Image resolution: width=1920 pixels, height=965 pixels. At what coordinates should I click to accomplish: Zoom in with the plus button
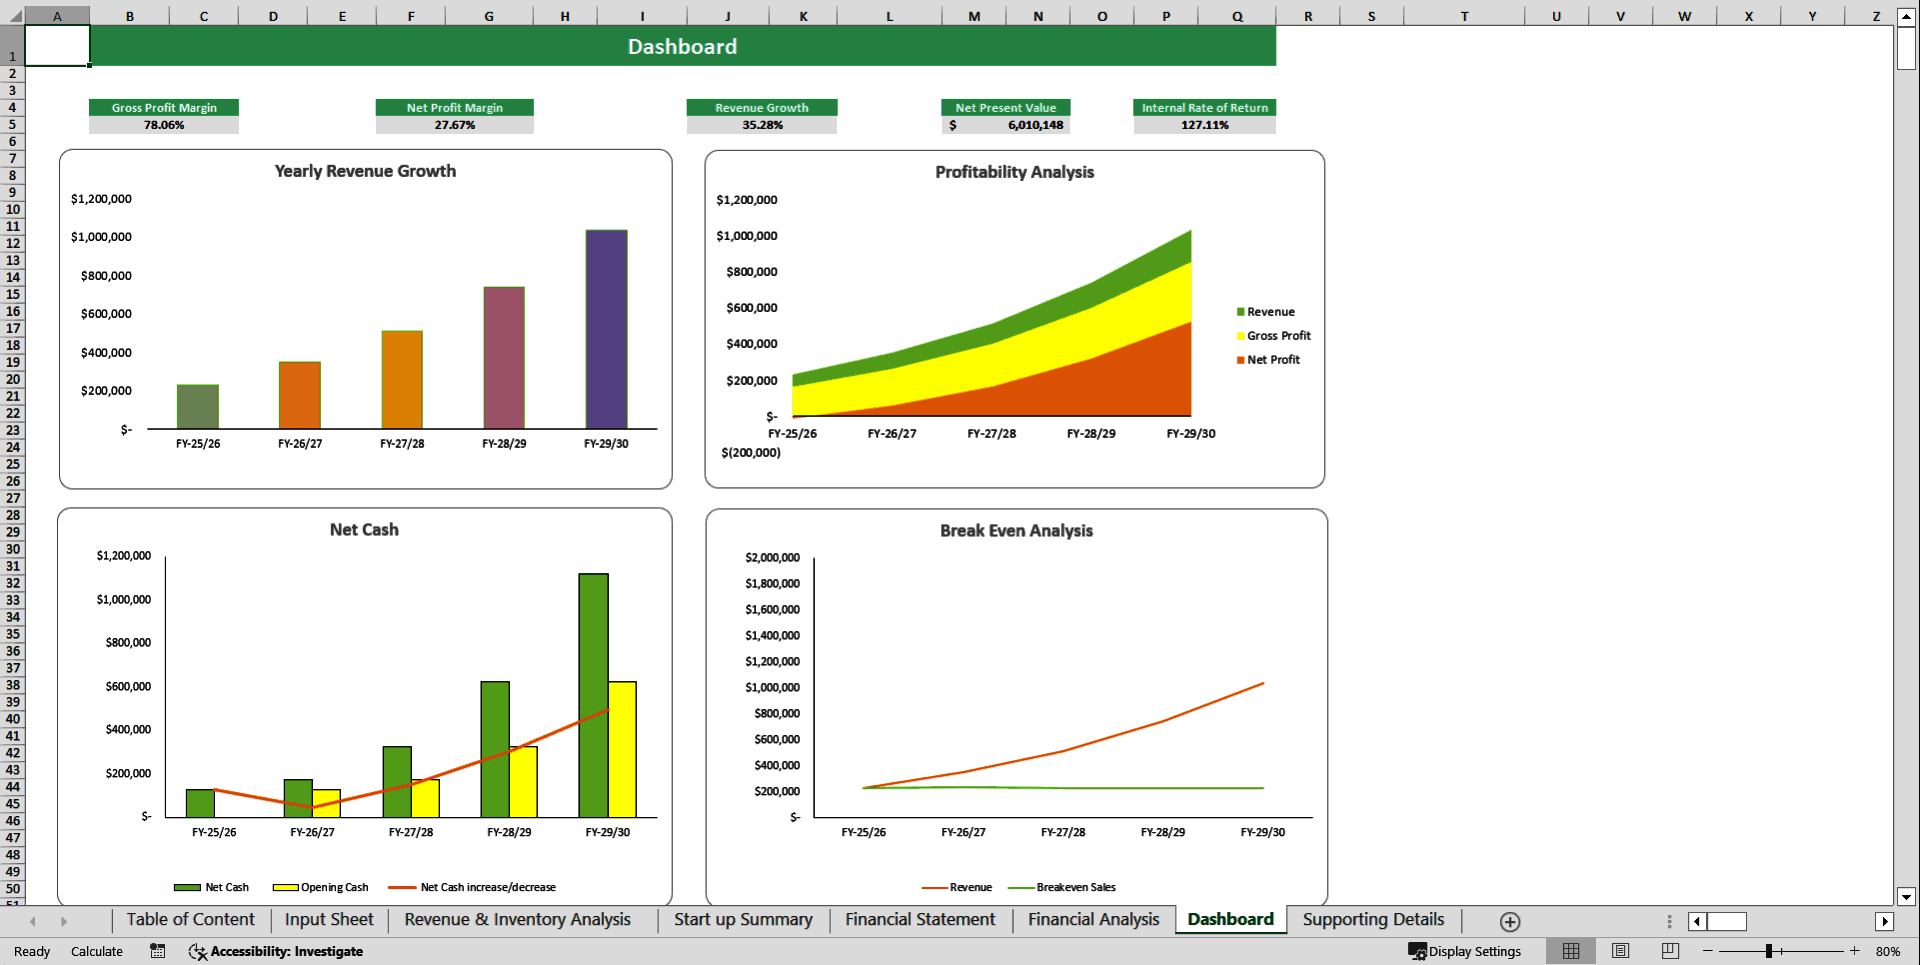[x=1855, y=951]
